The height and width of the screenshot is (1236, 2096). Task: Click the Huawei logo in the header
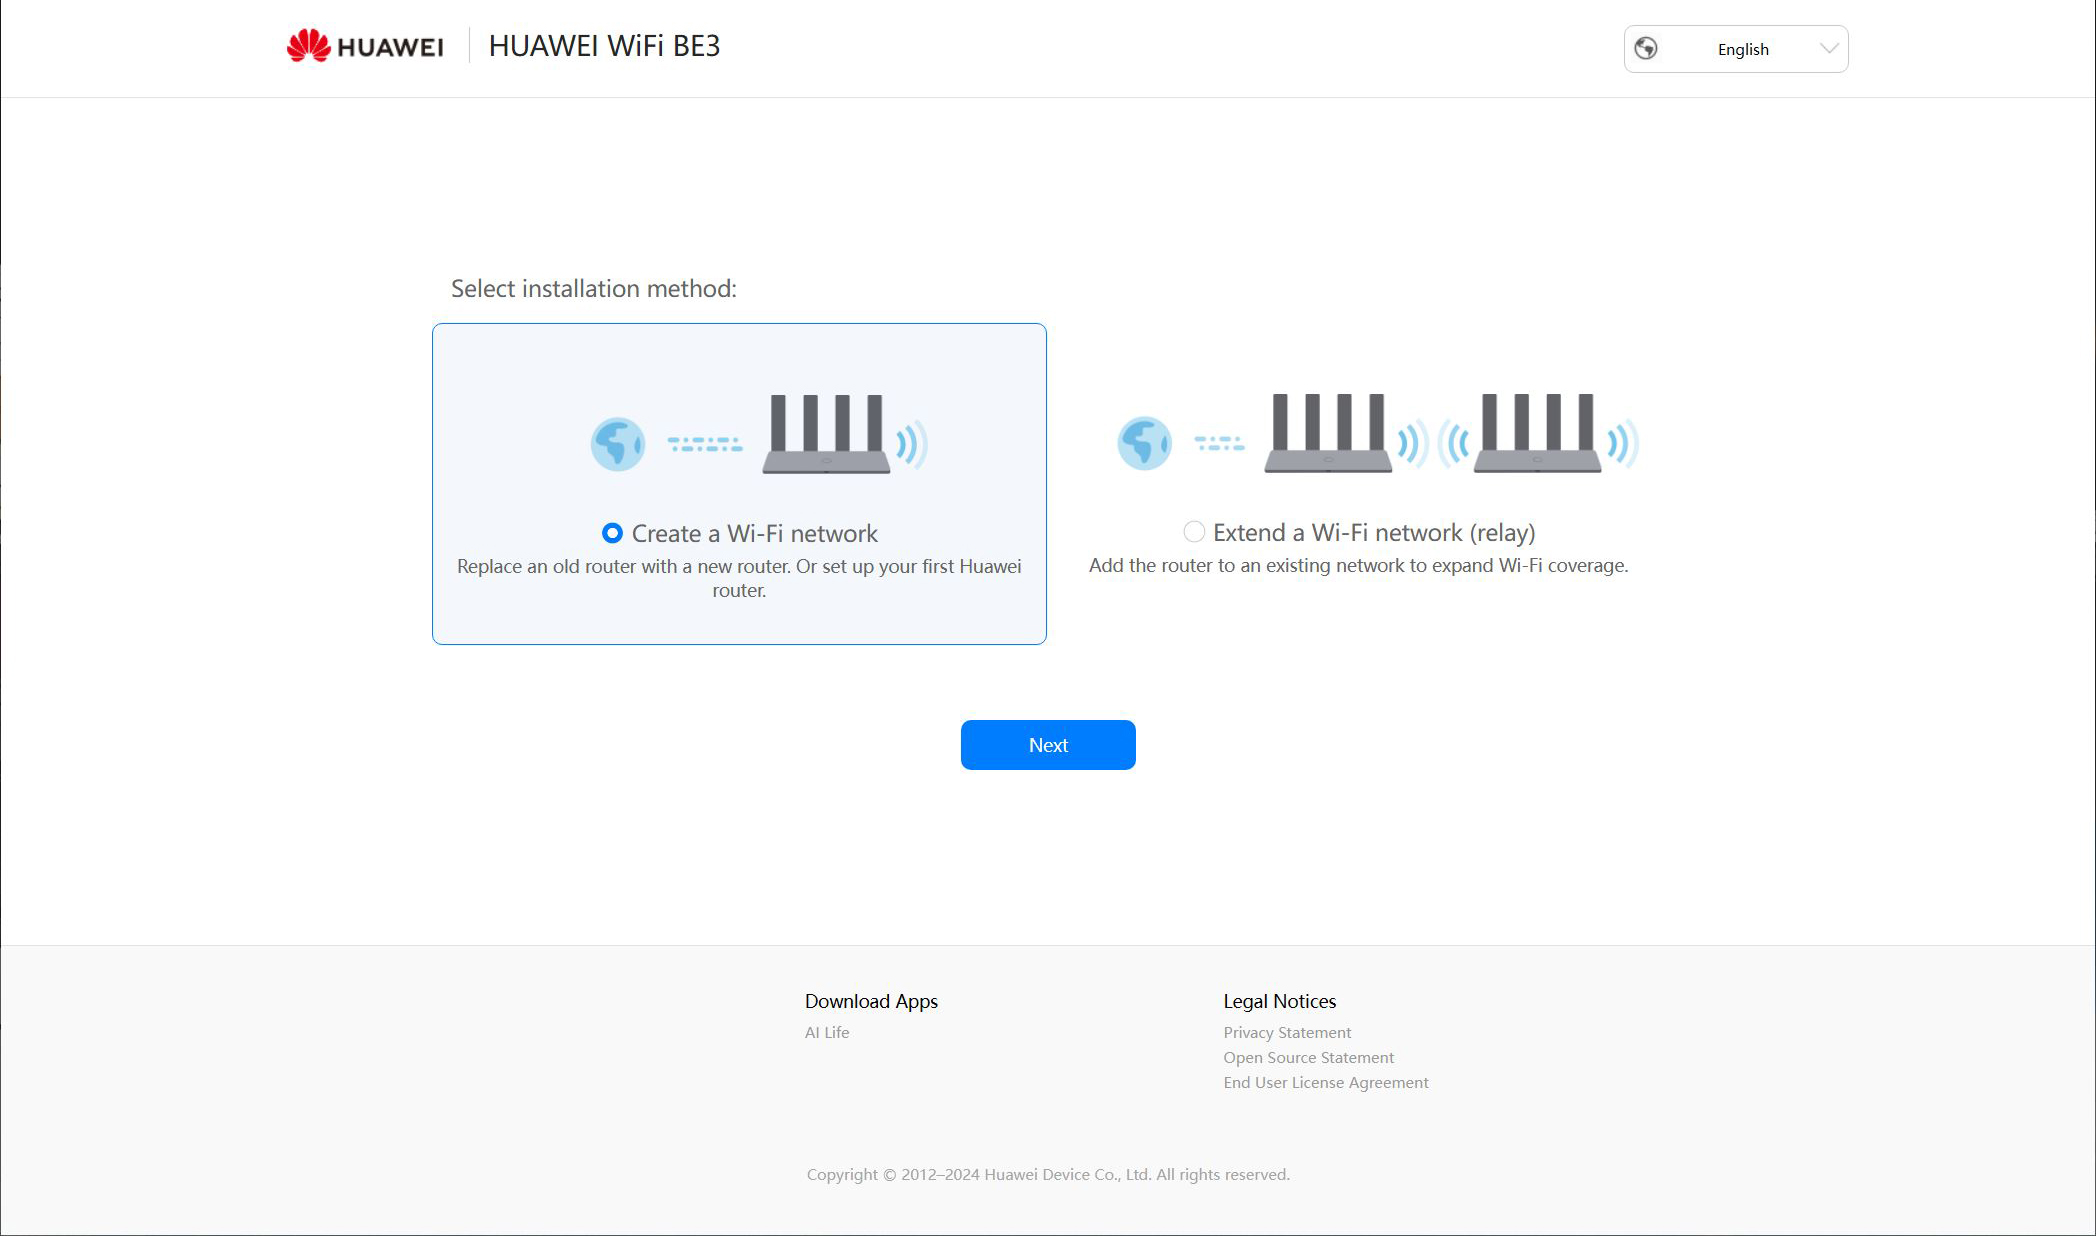click(x=365, y=46)
